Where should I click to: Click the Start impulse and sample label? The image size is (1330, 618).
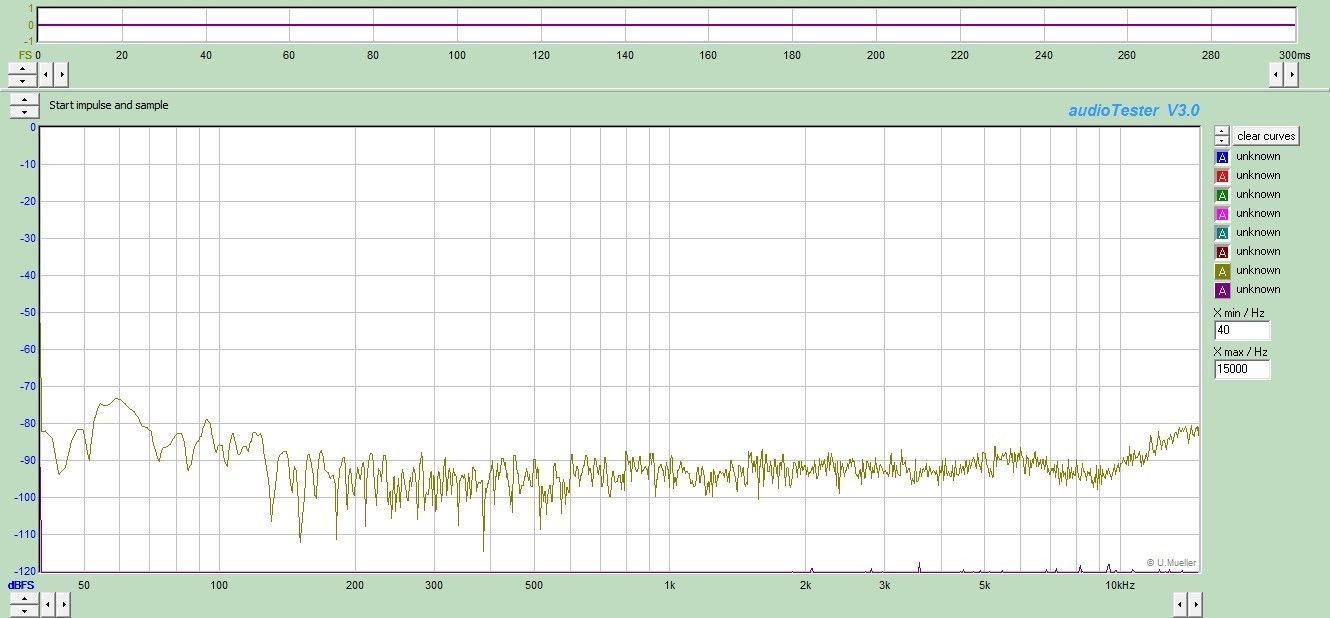[109, 105]
